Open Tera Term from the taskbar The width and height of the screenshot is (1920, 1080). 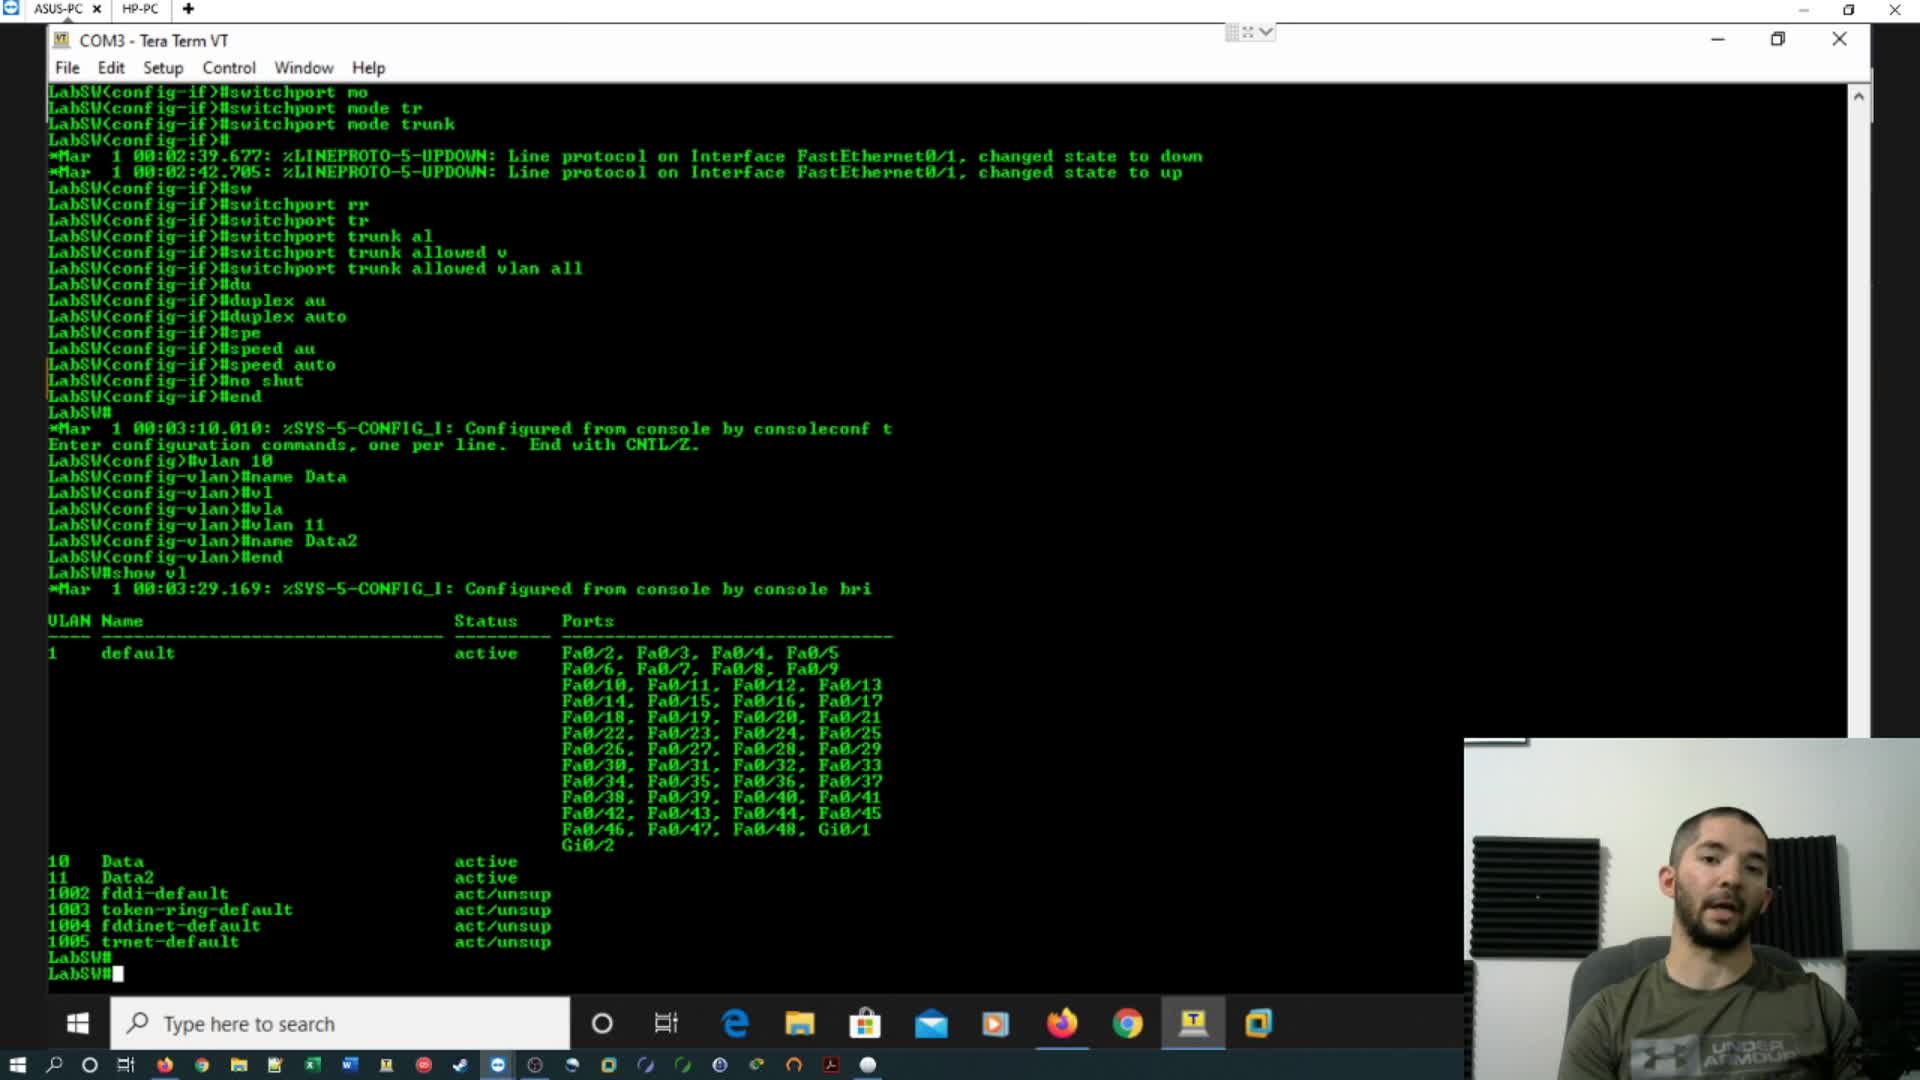coord(1194,1023)
